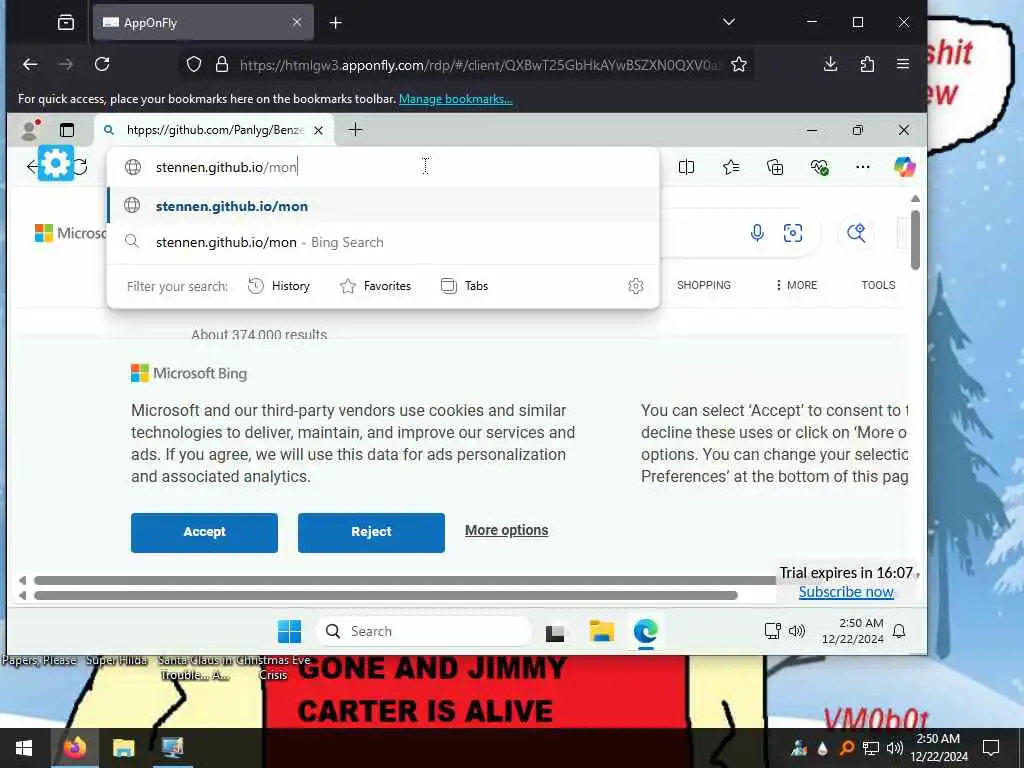Open Edge from remote taskbar
The image size is (1024, 768).
[x=645, y=632]
